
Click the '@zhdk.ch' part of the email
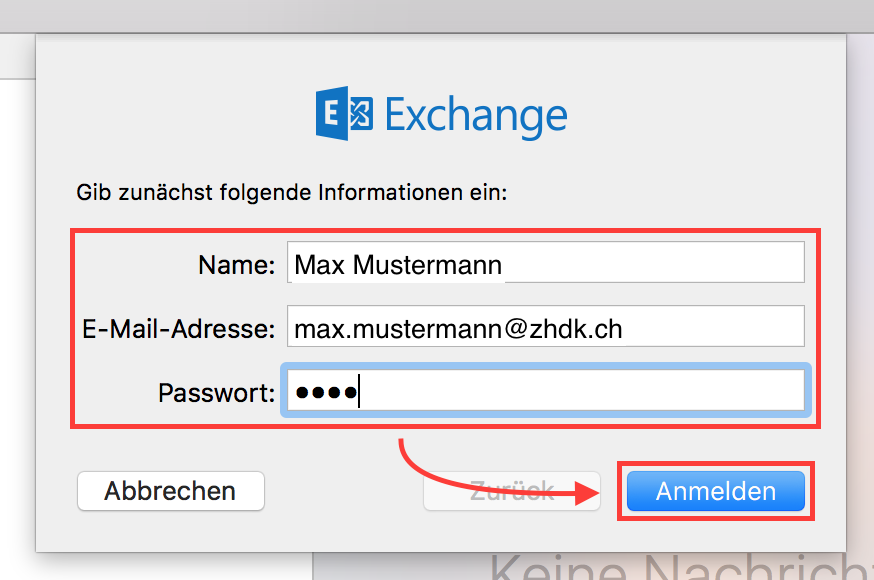(568, 328)
